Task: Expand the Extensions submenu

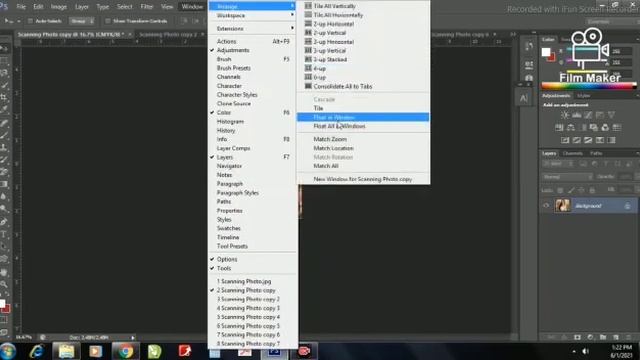Action: coord(252,29)
